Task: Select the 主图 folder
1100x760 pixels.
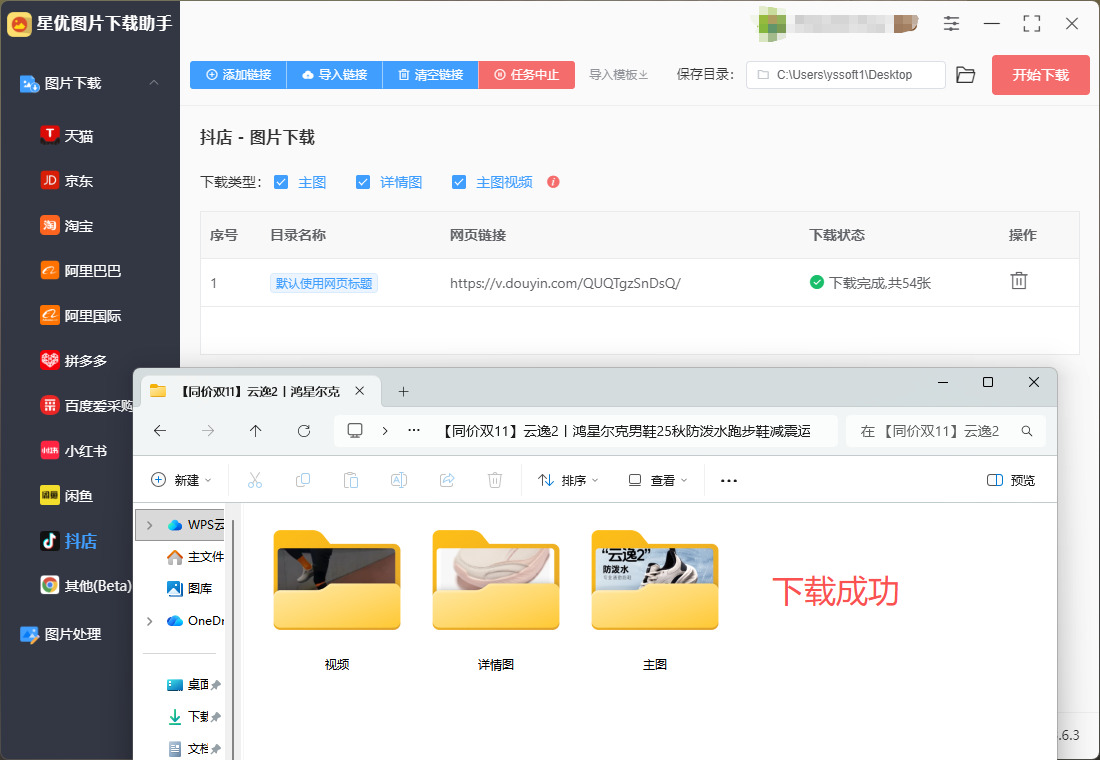Action: (x=655, y=601)
